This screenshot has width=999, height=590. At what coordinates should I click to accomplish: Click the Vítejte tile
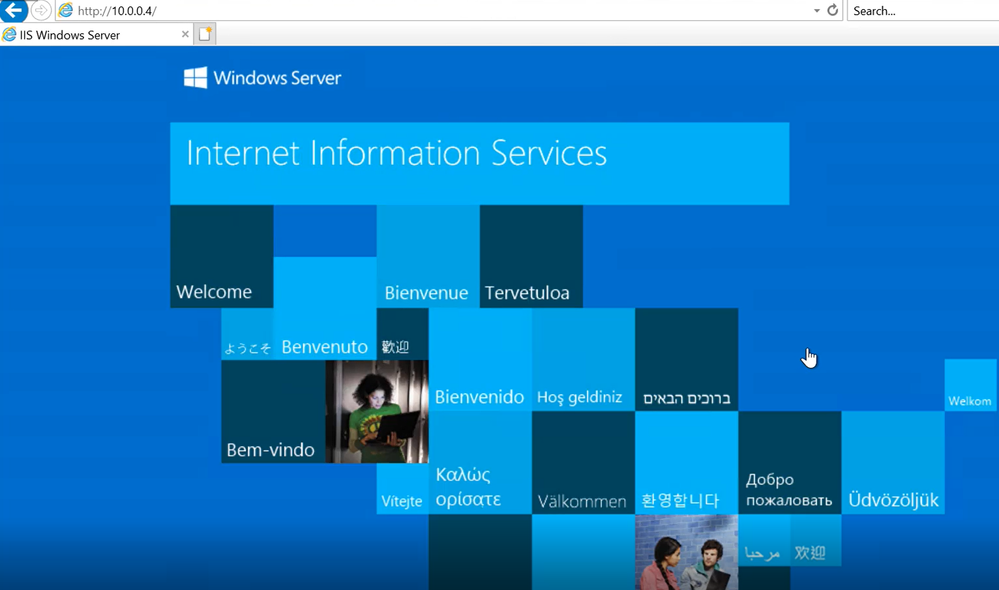coord(403,489)
